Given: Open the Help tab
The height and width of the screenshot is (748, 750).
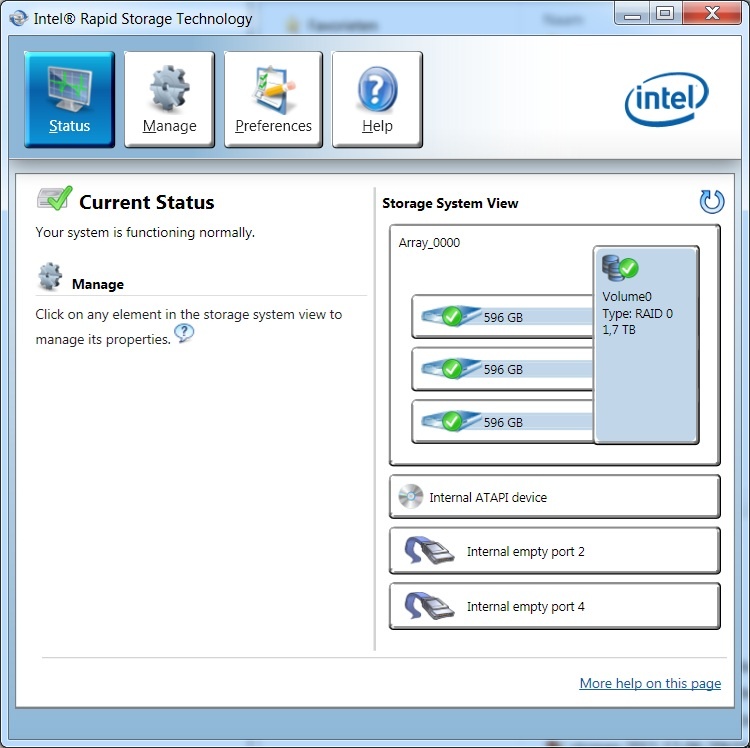Looking at the screenshot, I should pos(377,99).
